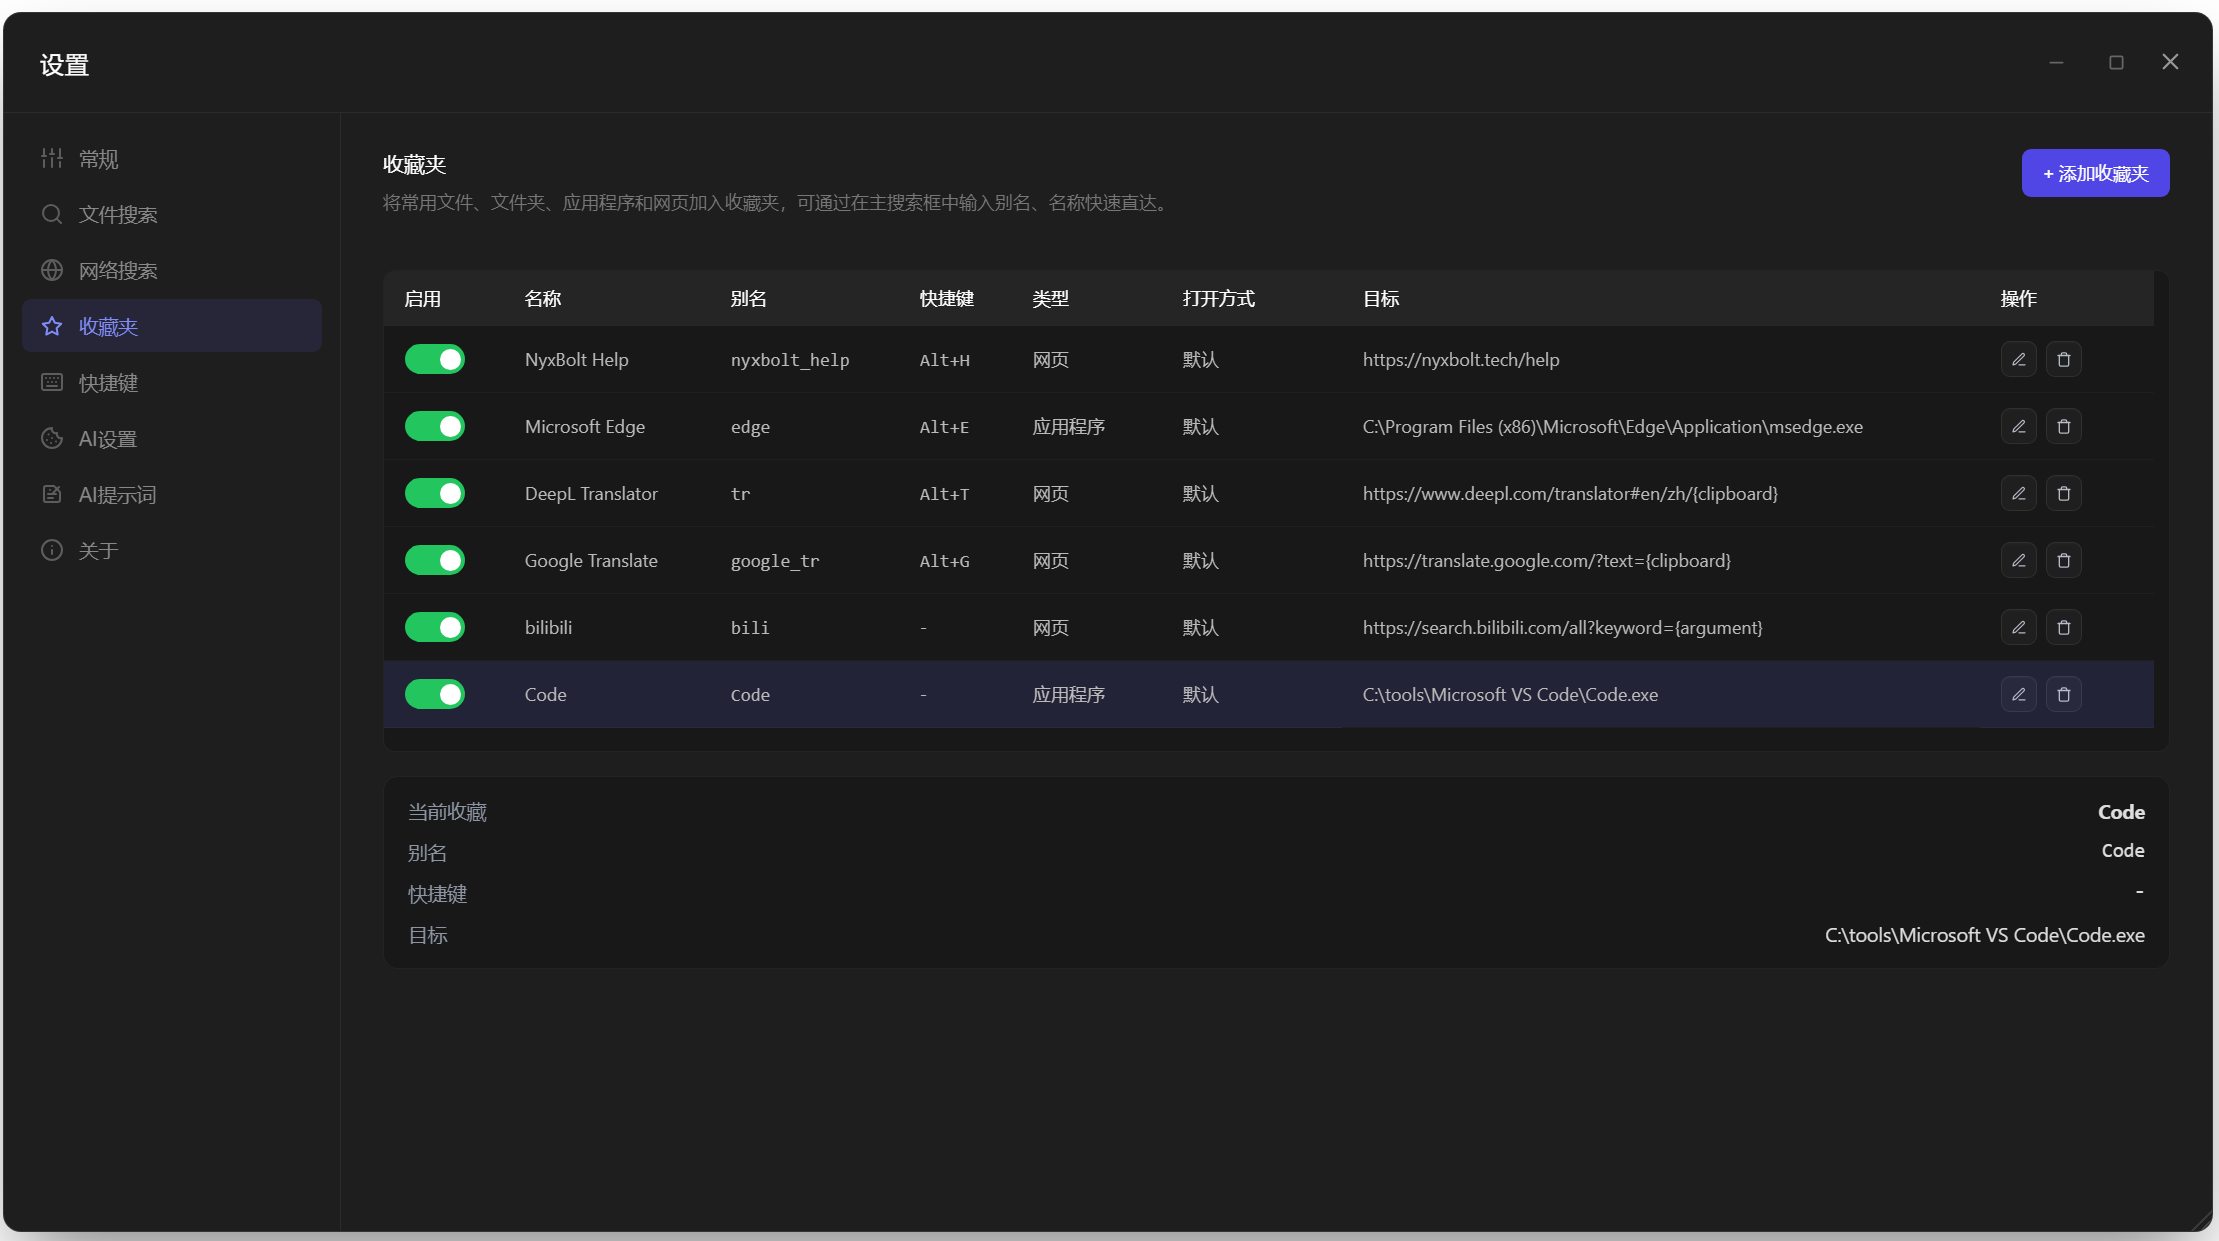
Task: Click https://nyxbolt.tech/help target
Action: [x=1461, y=359]
